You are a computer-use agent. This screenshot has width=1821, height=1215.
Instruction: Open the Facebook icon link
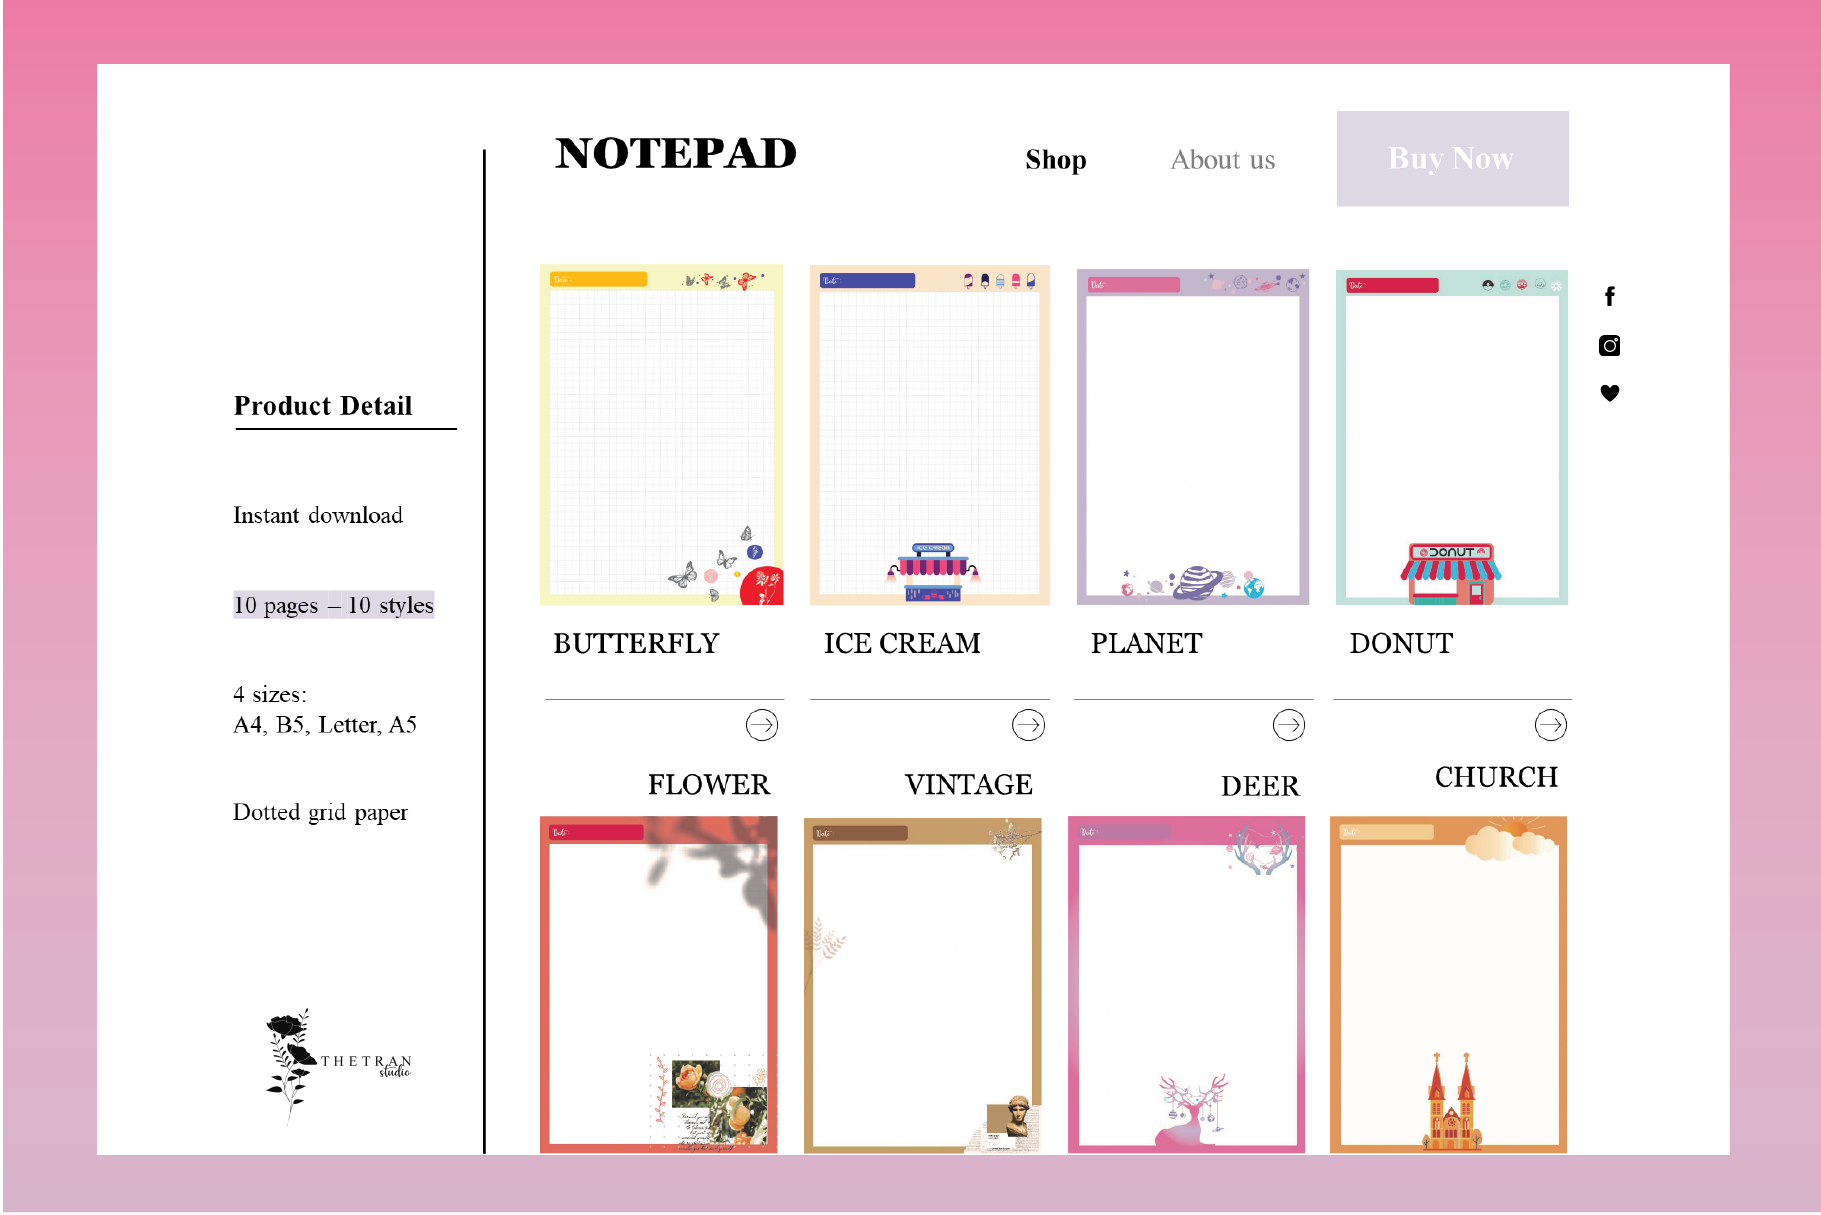pos(1609,297)
